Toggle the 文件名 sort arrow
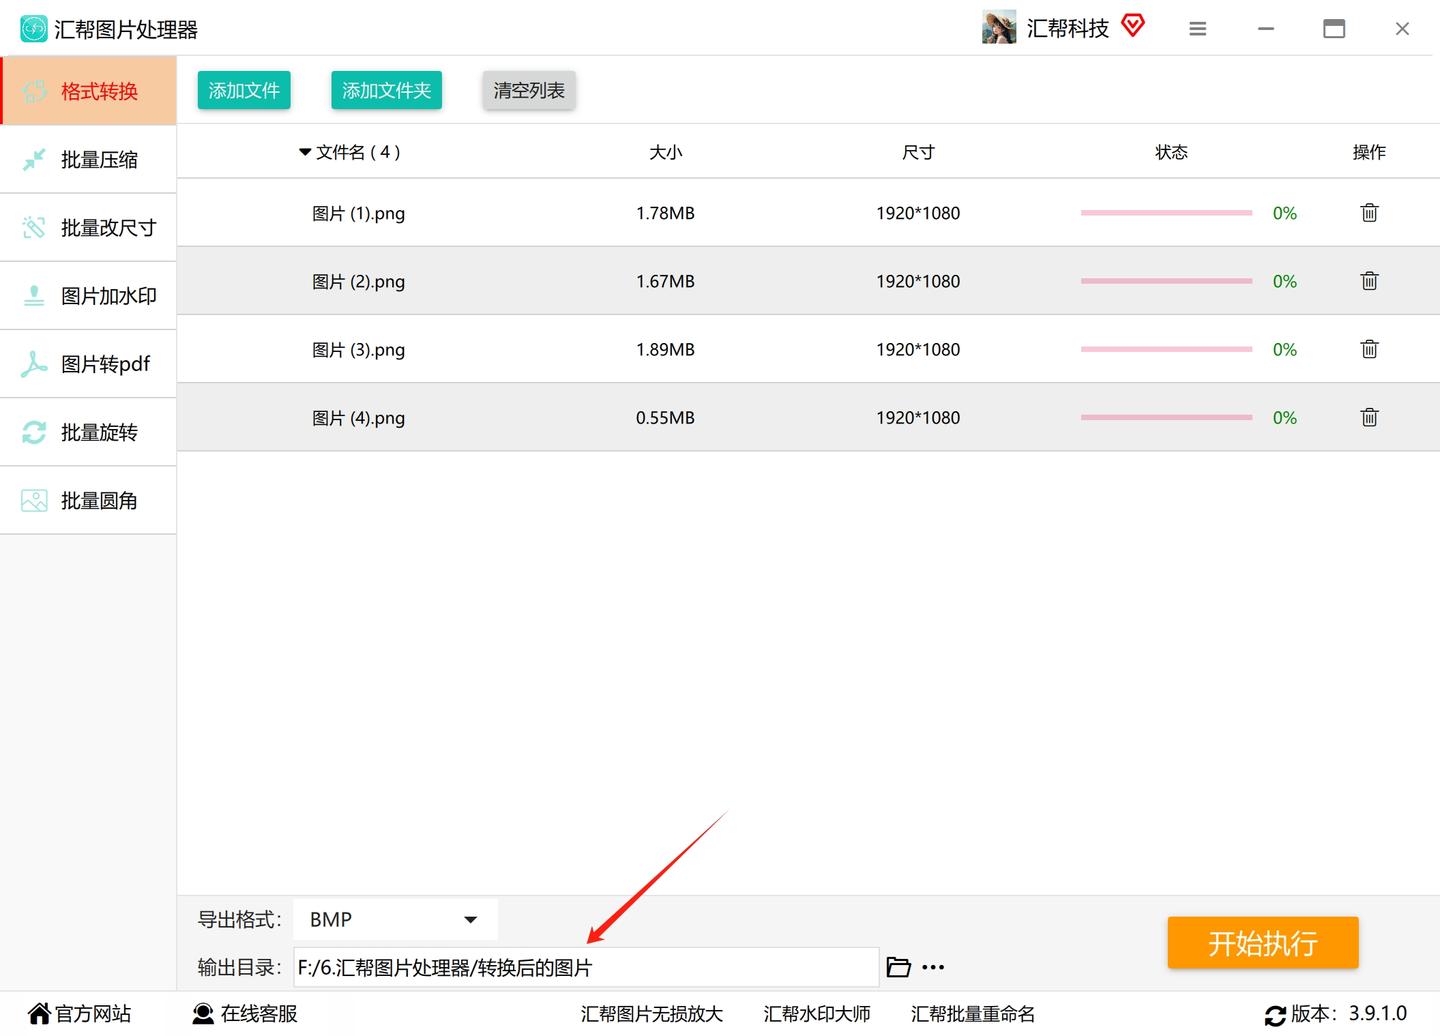 (x=304, y=152)
